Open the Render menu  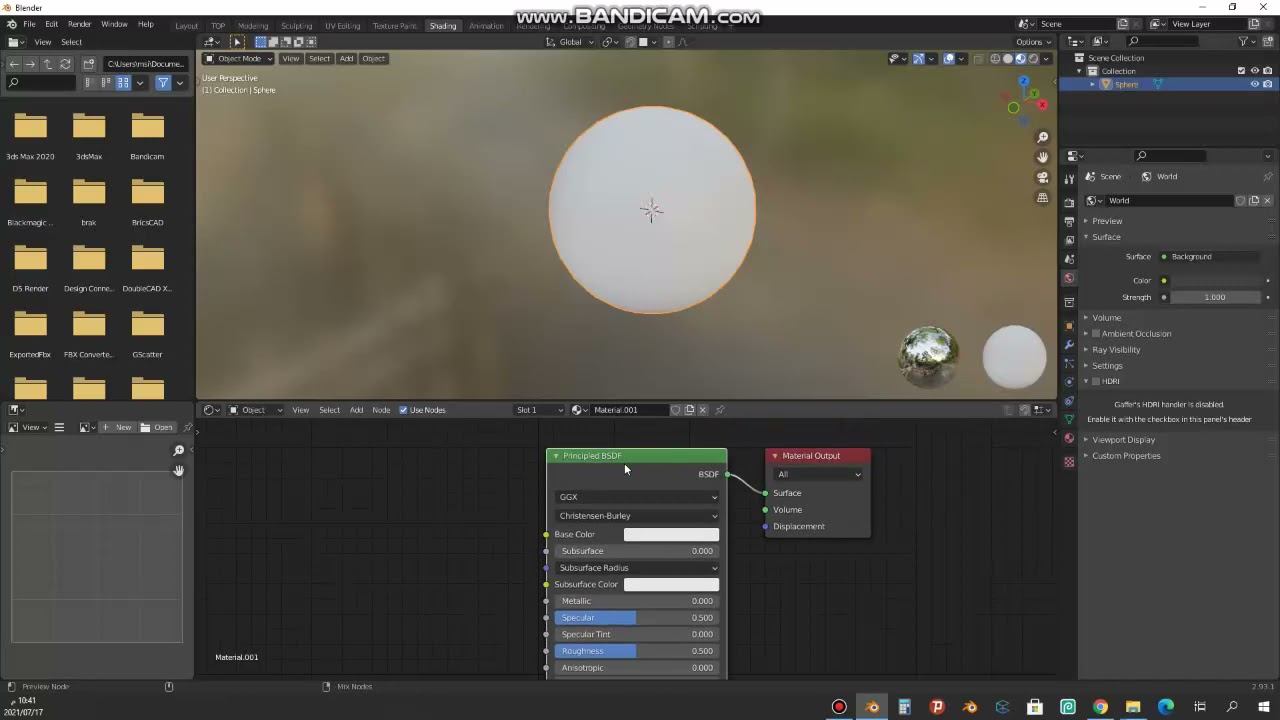tap(79, 24)
